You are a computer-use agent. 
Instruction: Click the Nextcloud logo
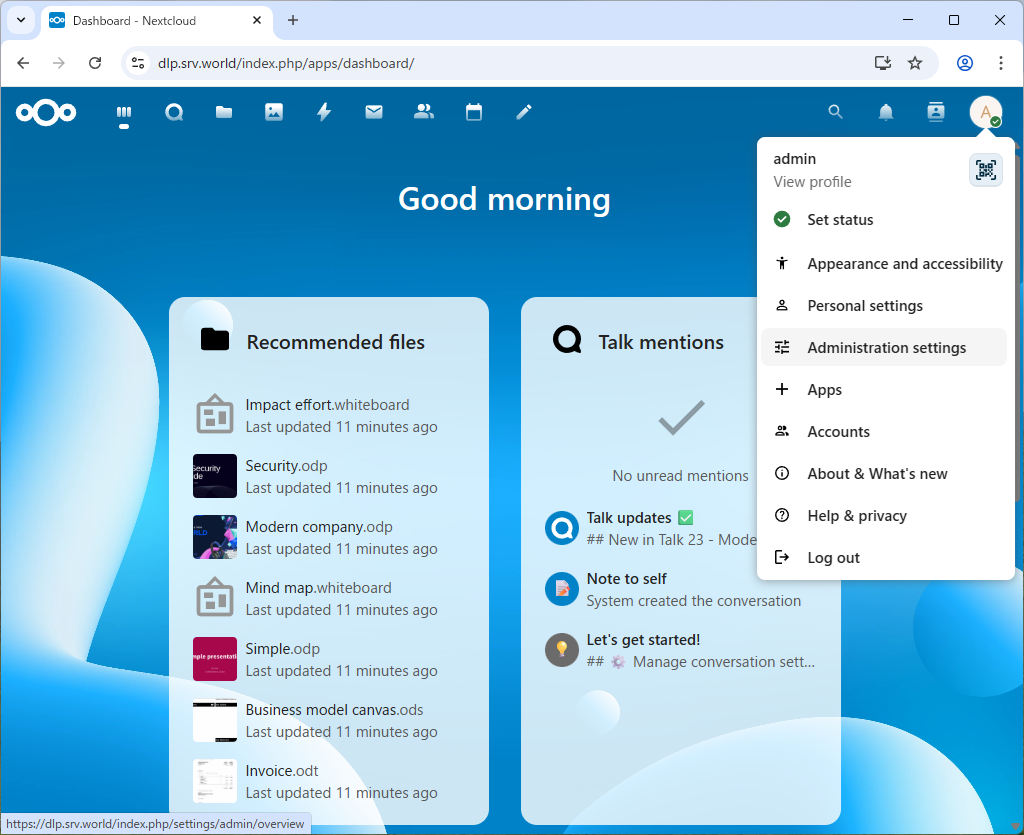[x=46, y=113]
